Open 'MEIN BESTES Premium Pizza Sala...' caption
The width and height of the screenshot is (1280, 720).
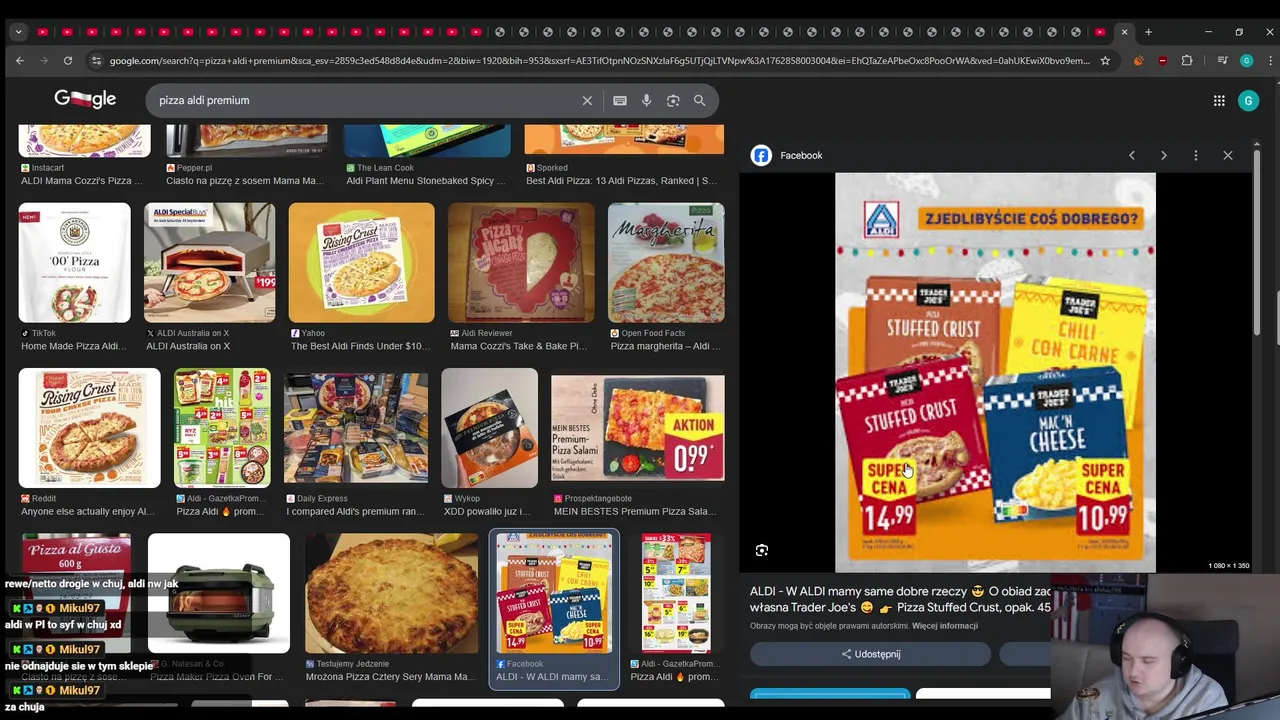[635, 511]
